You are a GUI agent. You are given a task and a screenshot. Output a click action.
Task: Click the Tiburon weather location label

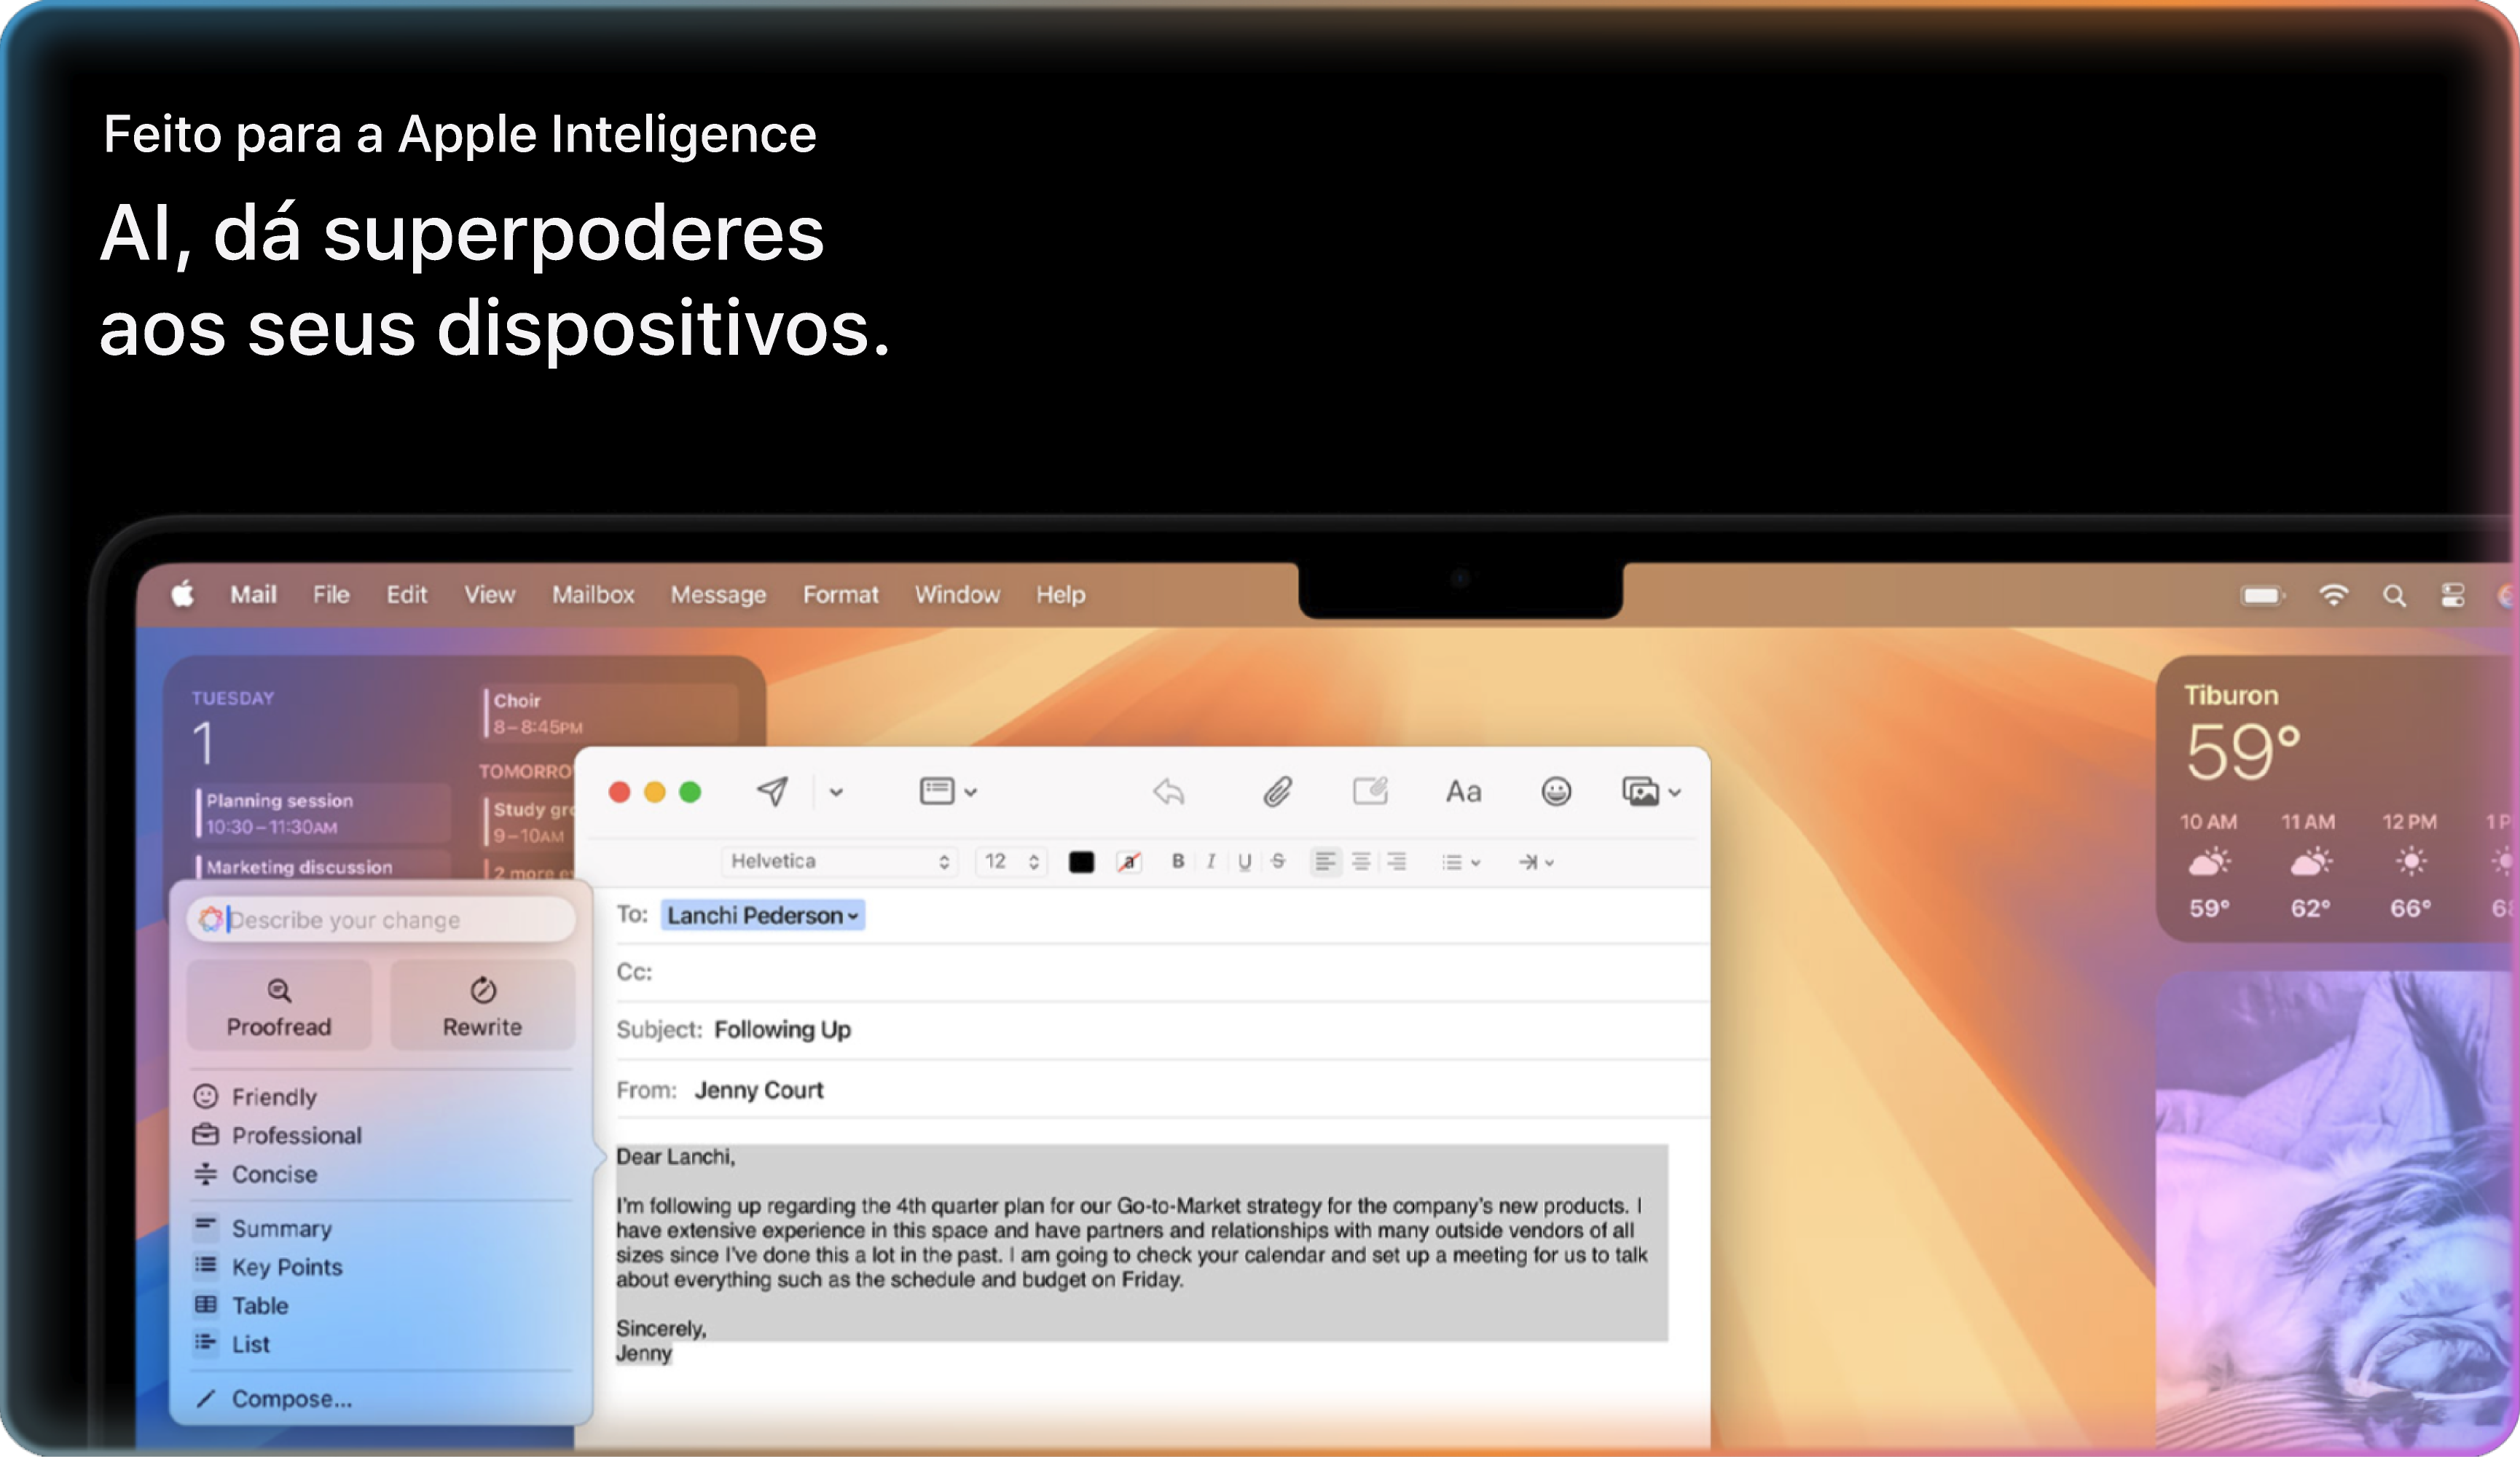tap(2231, 695)
